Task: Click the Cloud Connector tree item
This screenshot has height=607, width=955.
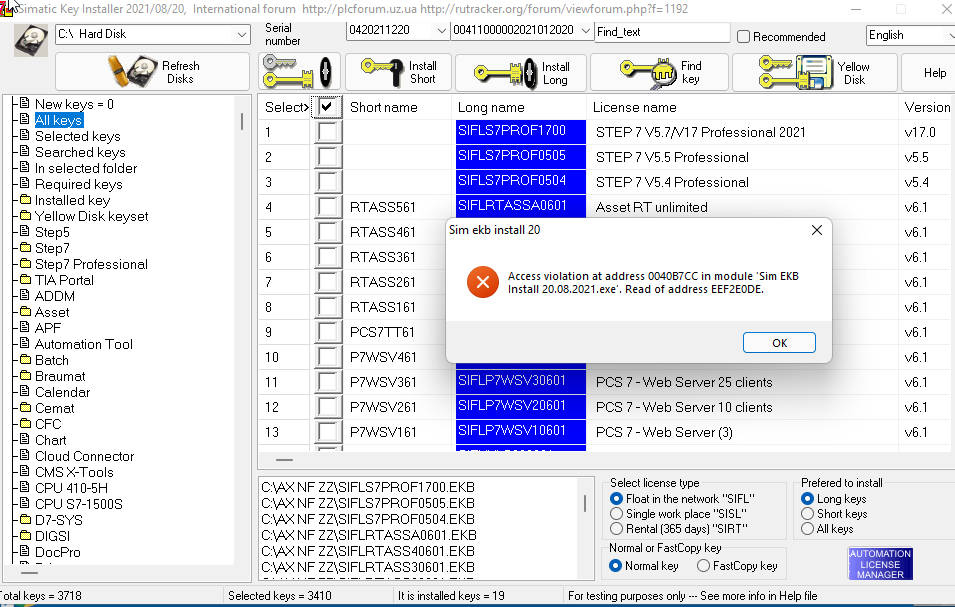Action: [x=84, y=456]
